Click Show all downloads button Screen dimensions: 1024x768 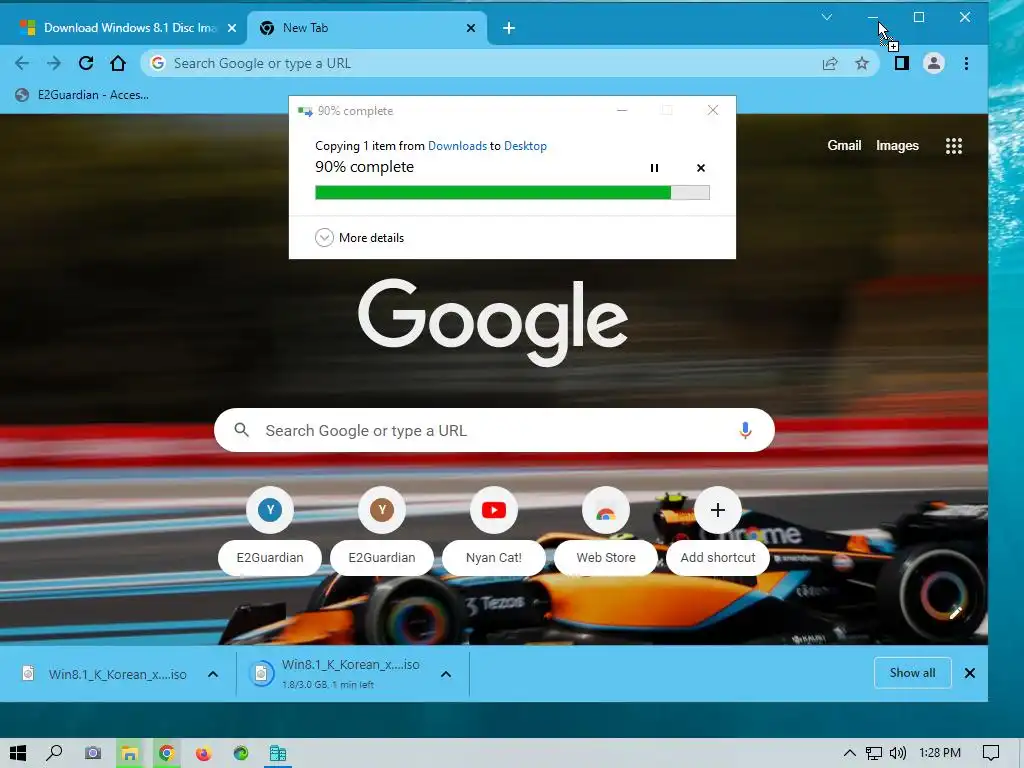click(x=912, y=673)
